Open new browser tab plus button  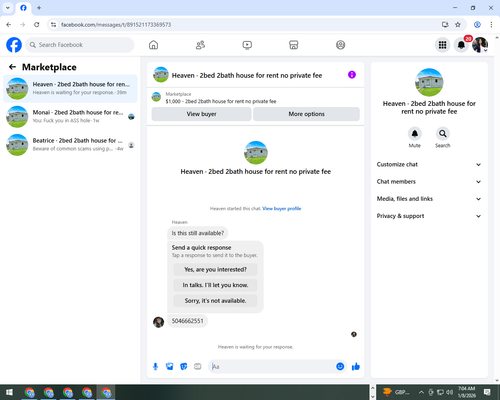39,8
